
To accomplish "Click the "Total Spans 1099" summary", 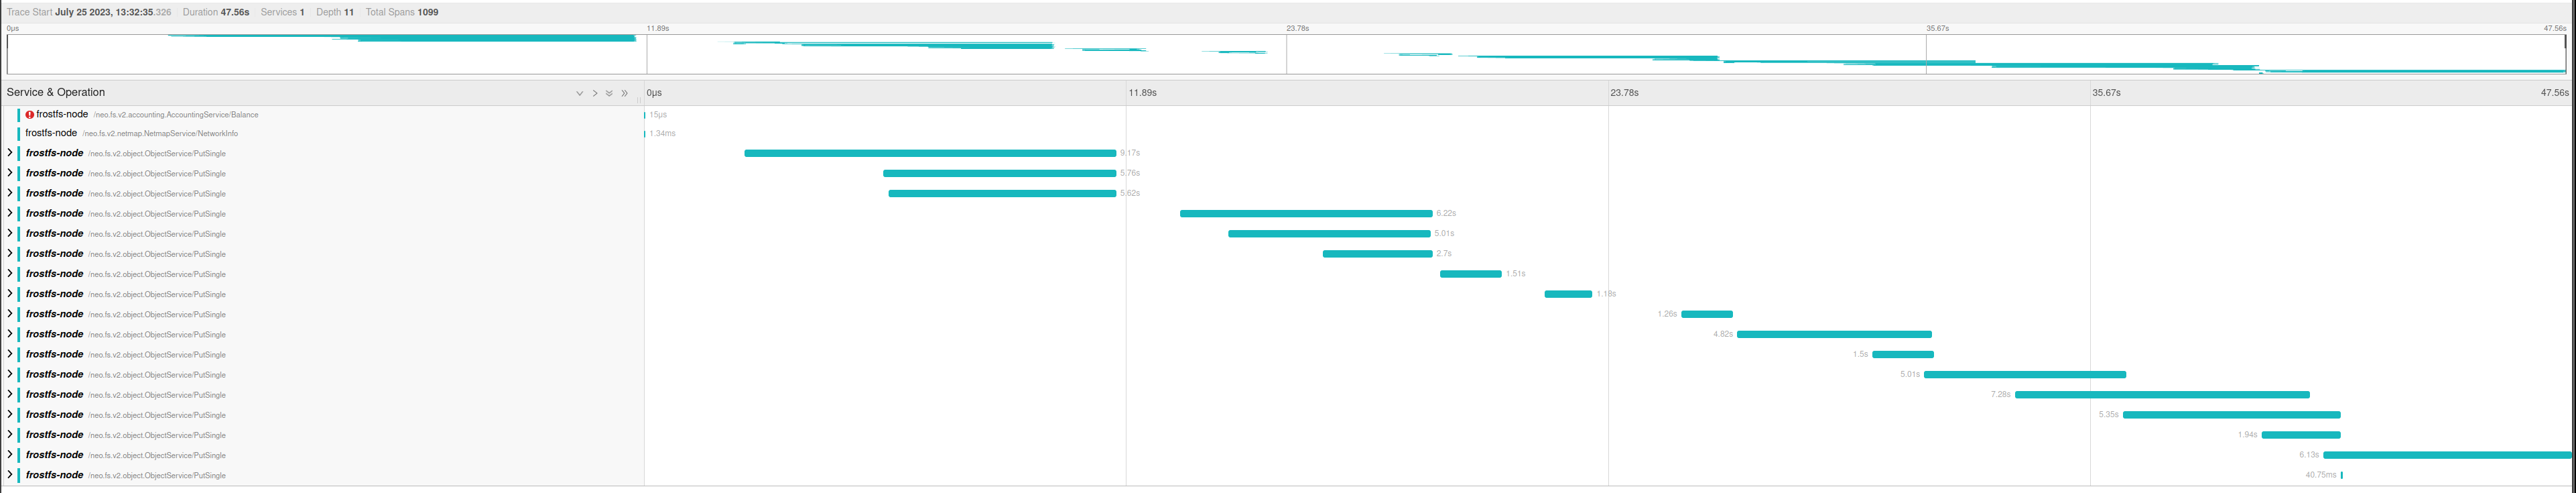I will (x=402, y=12).
